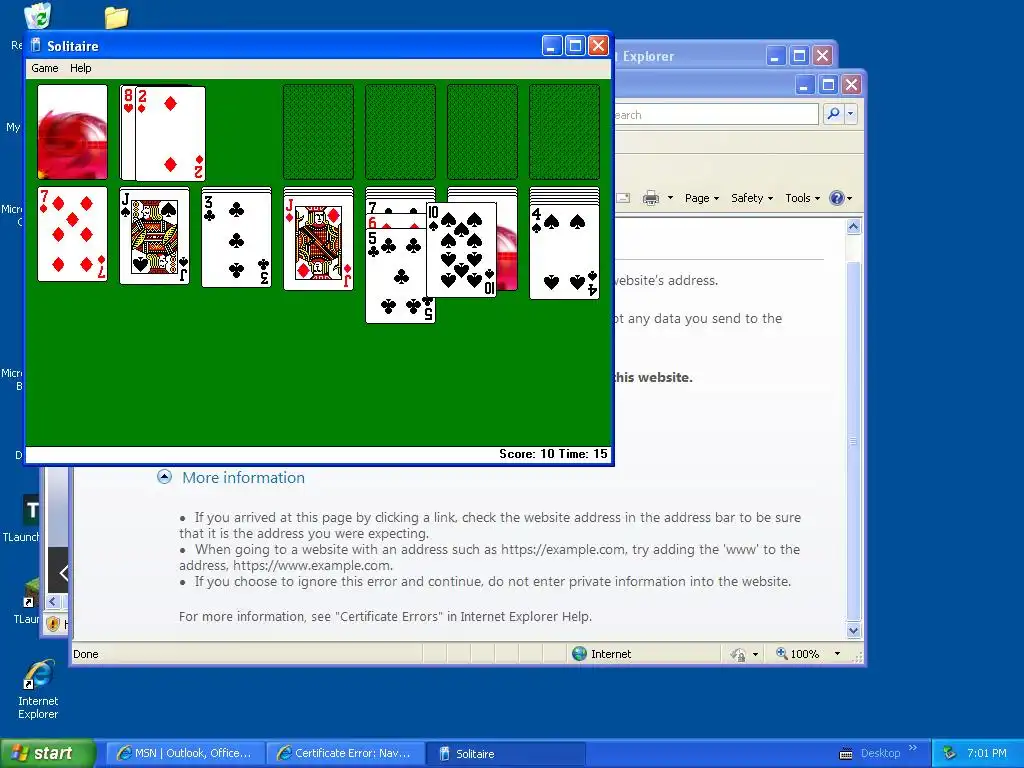Click the system tray network icon
1024x768 pixels.
click(950, 753)
